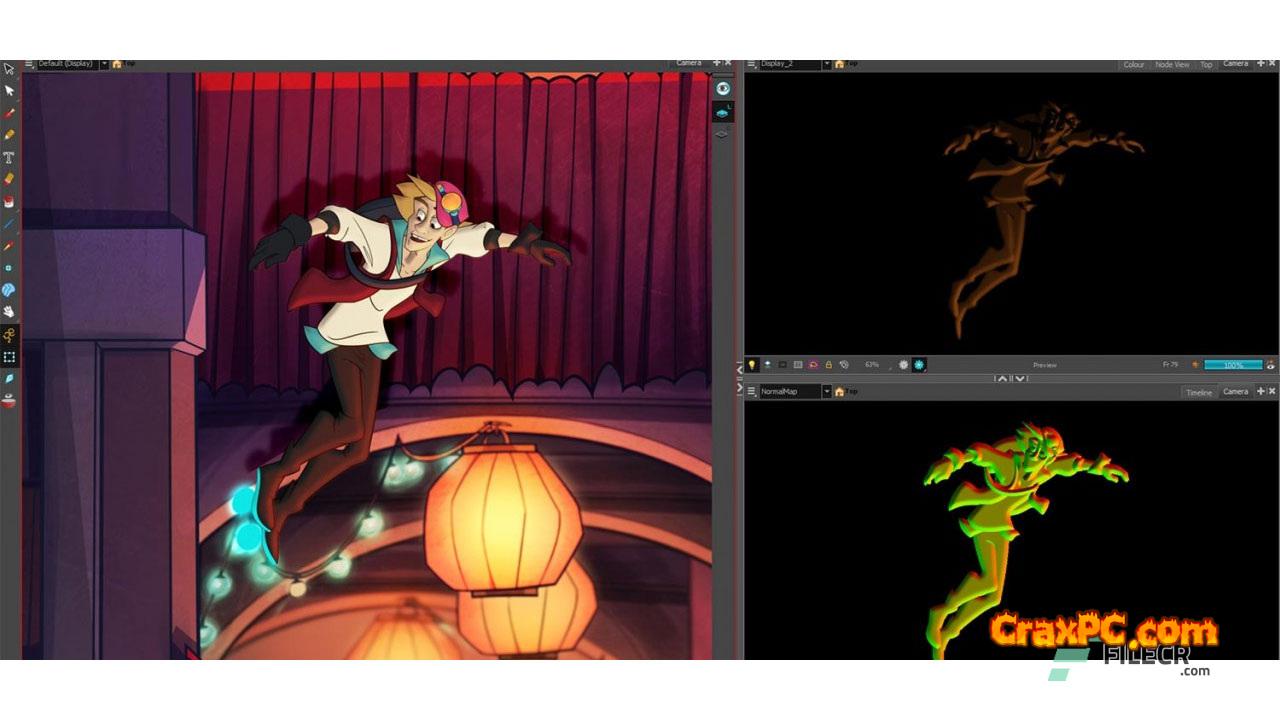
Task: Open the Display_2 dropdown arrow
Action: click(x=827, y=64)
